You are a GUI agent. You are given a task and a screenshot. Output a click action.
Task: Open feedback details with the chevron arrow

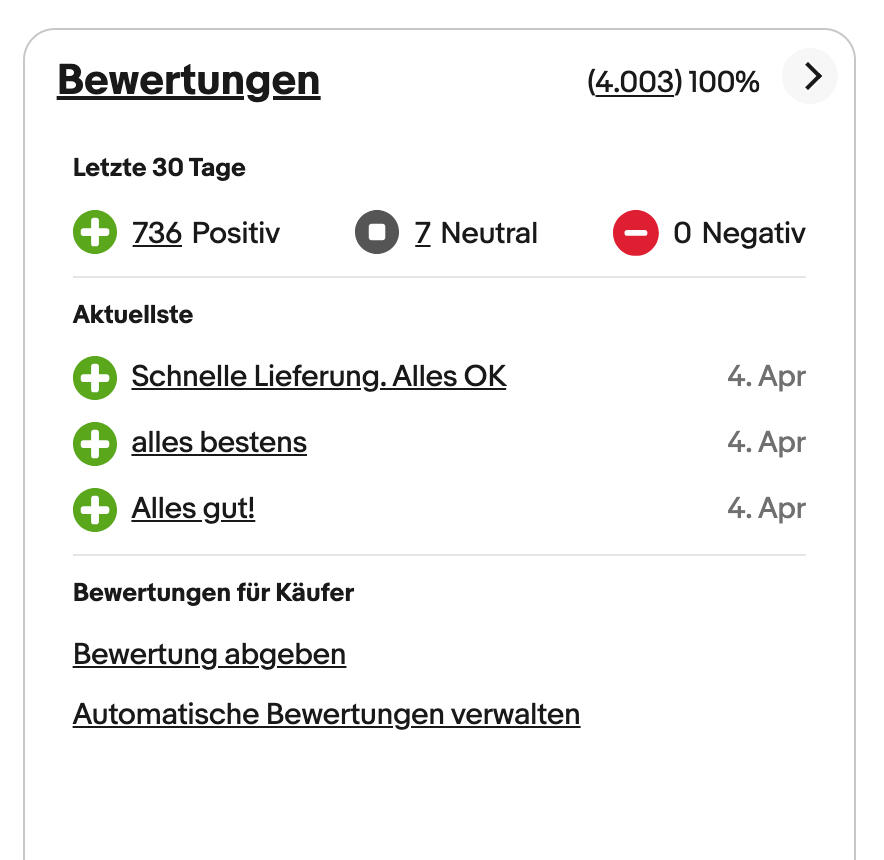pyautogui.click(x=809, y=77)
